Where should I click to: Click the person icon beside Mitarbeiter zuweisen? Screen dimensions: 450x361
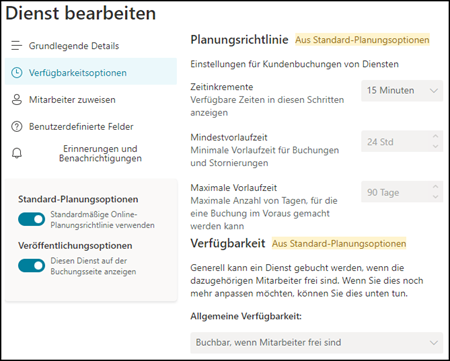click(x=17, y=100)
